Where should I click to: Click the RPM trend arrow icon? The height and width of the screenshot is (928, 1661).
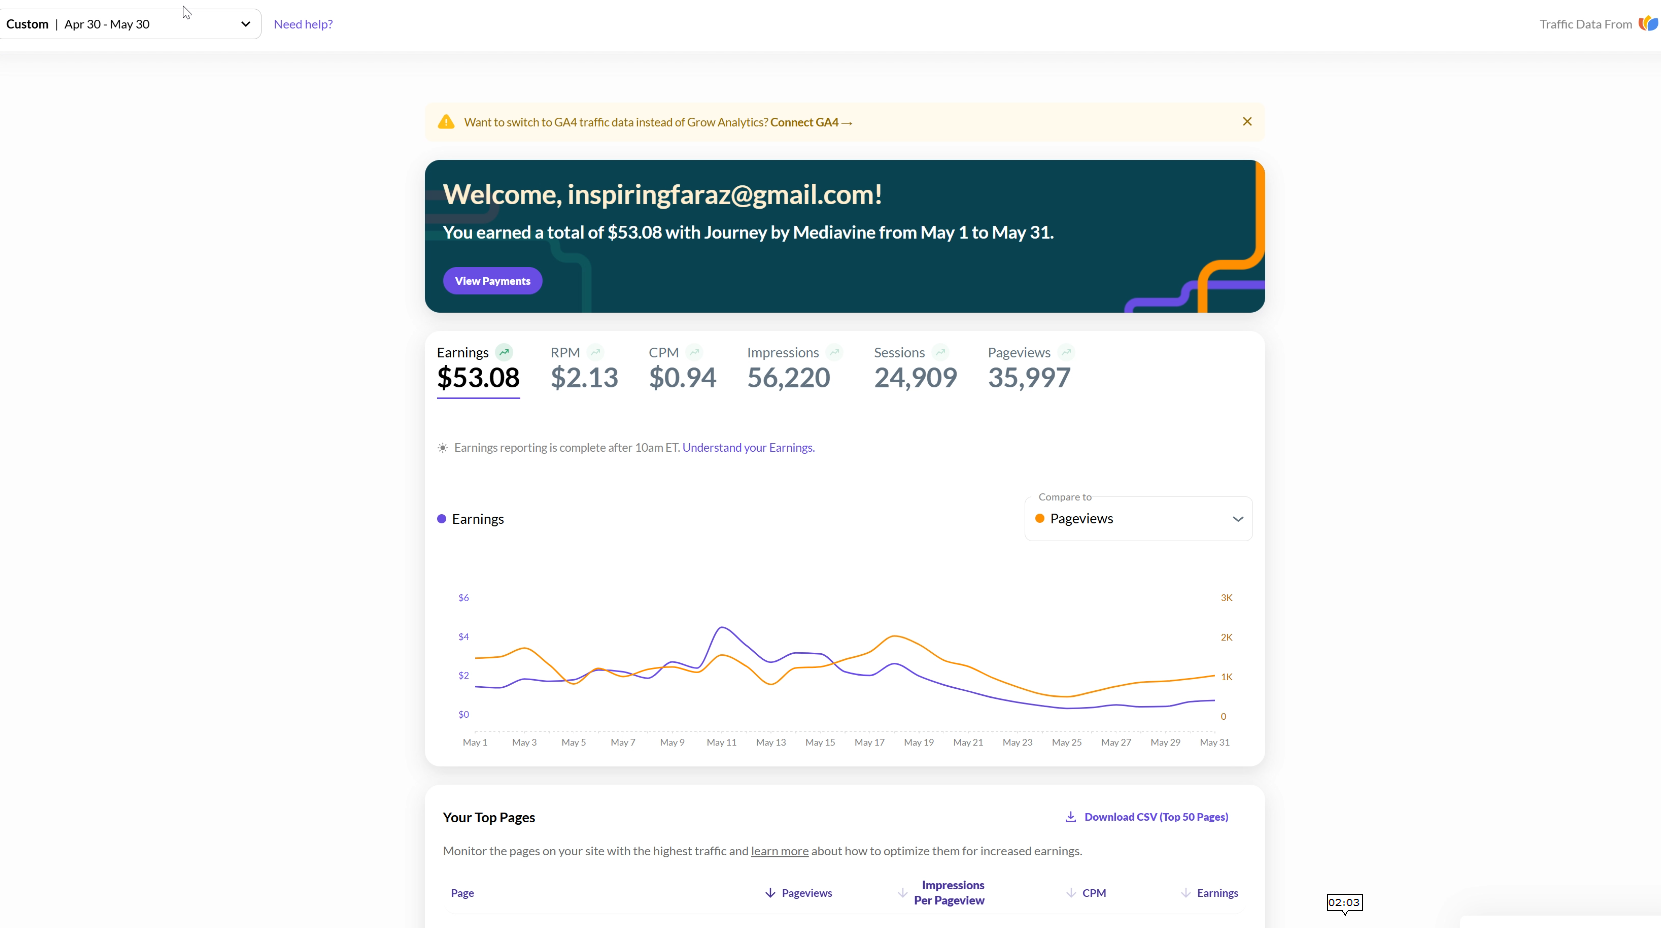(x=596, y=352)
